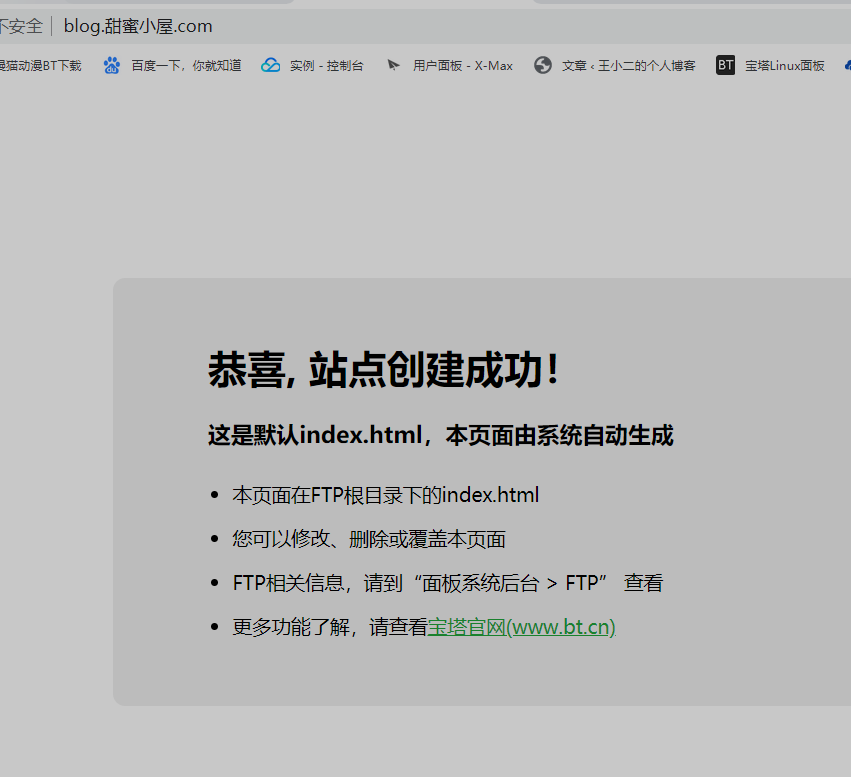Click the black BT icon bookmark
This screenshot has width=851, height=777.
pos(725,66)
